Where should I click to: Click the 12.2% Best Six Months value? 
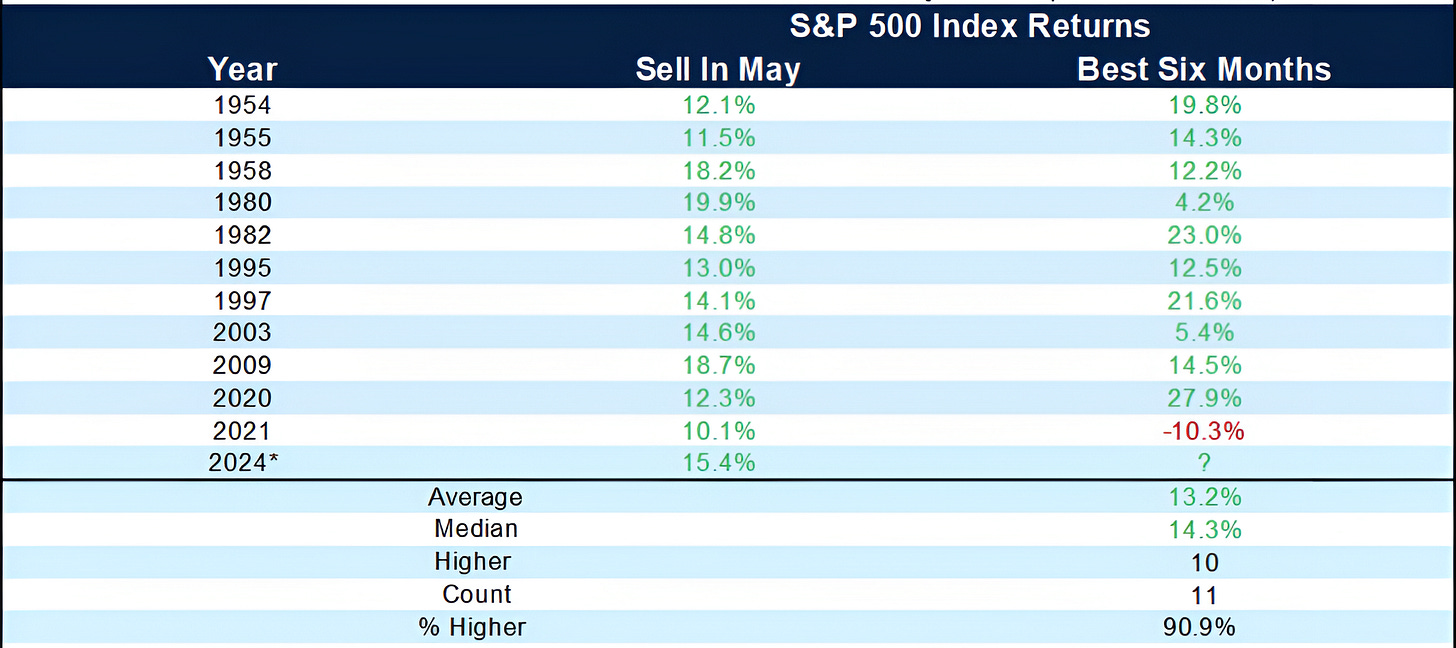[1205, 170]
